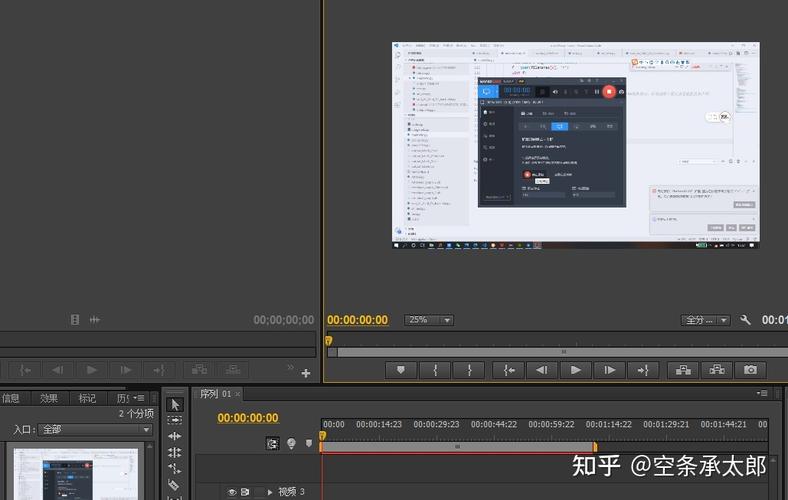
Task: Click timeline timecode 00:00:00:00
Action: coord(248,418)
